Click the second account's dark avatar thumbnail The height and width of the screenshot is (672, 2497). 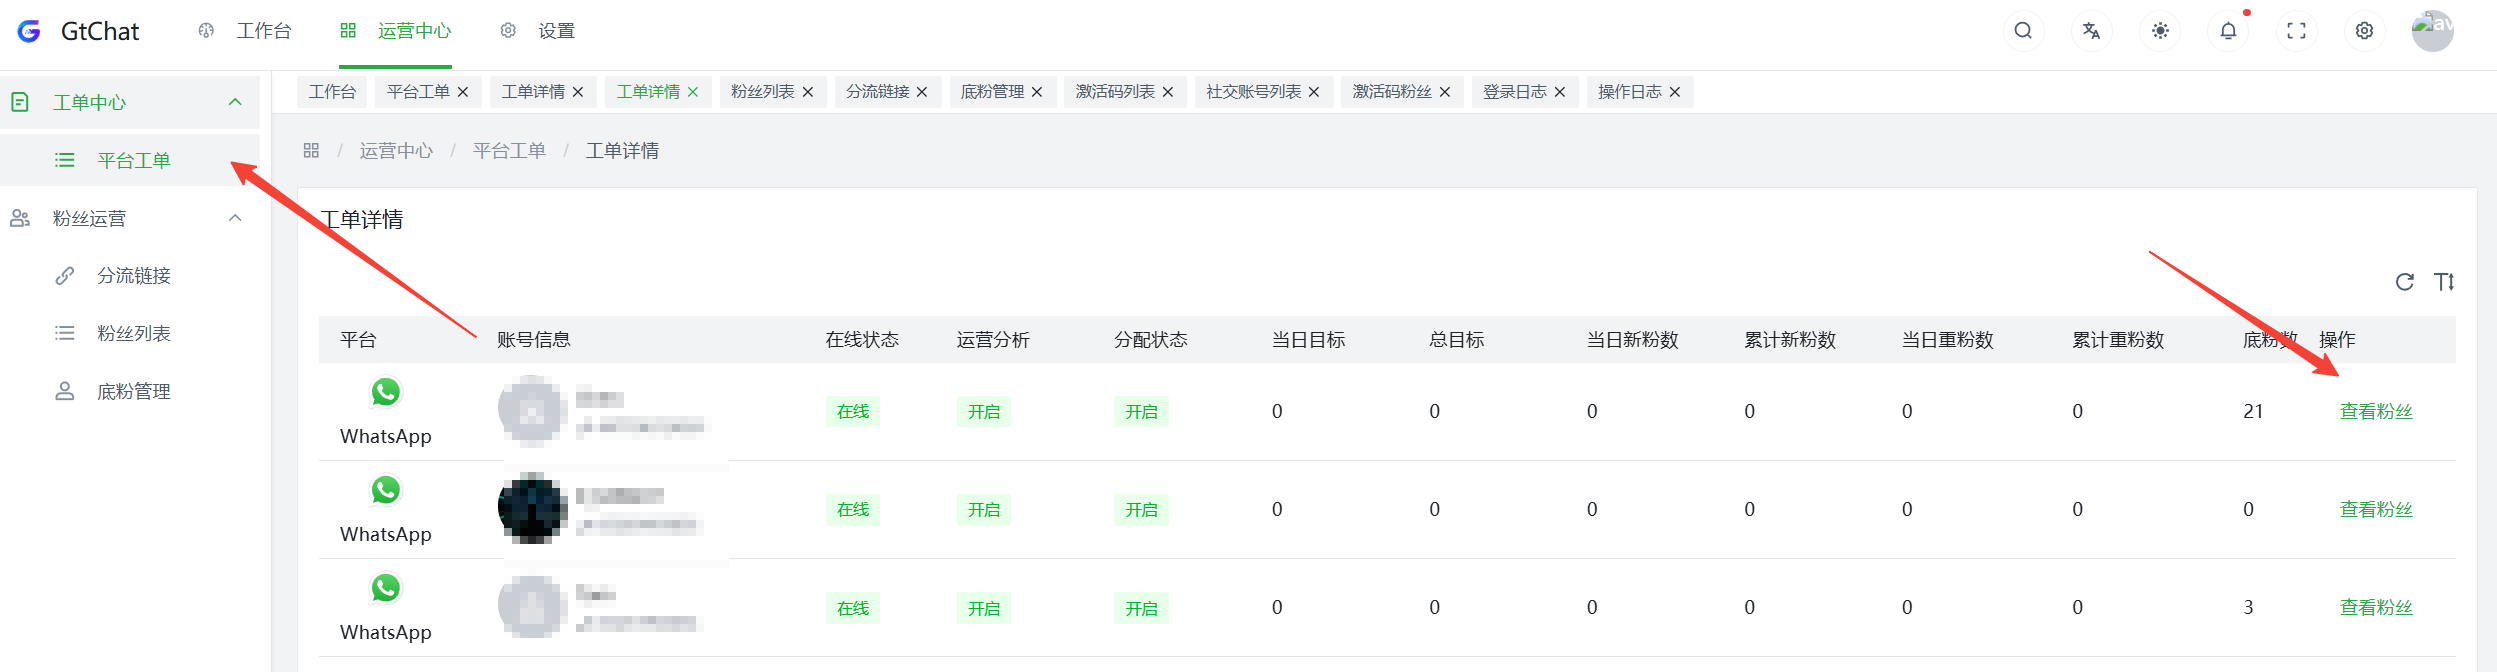click(x=532, y=509)
